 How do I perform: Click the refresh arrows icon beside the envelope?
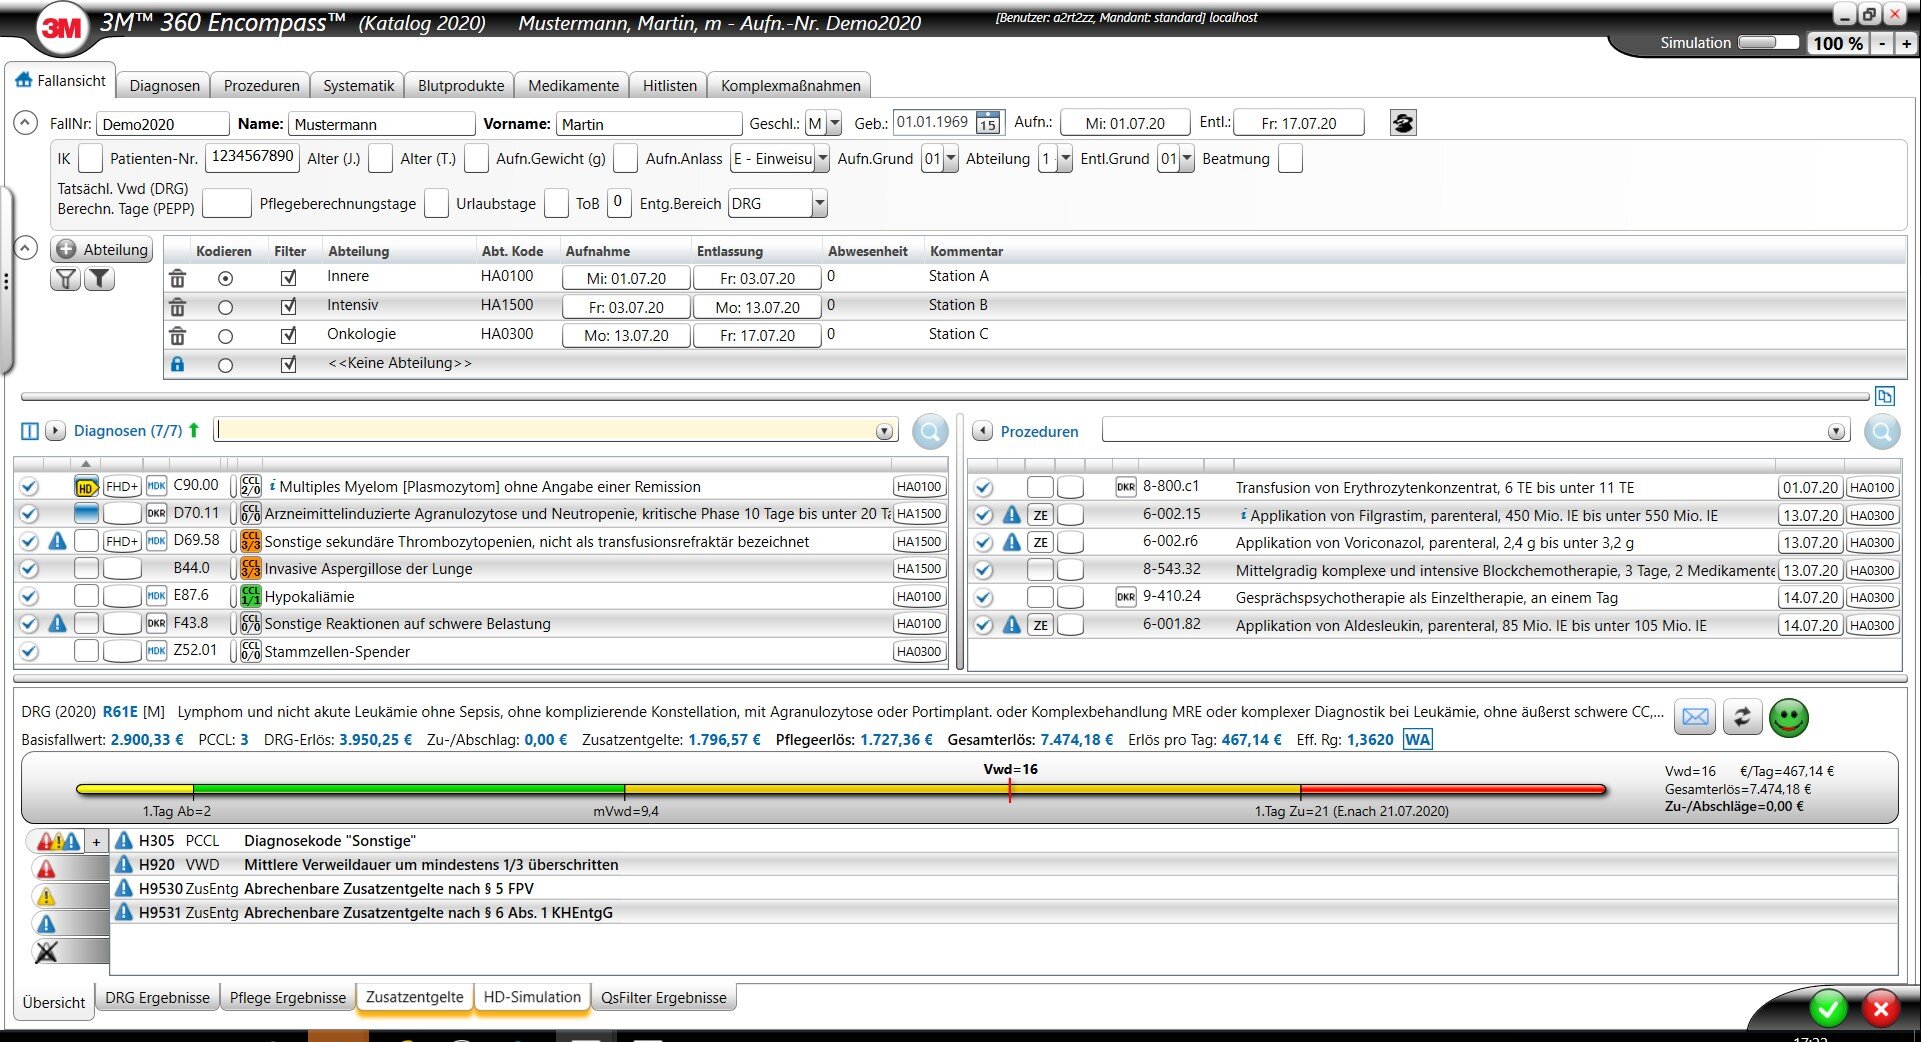click(x=1742, y=717)
